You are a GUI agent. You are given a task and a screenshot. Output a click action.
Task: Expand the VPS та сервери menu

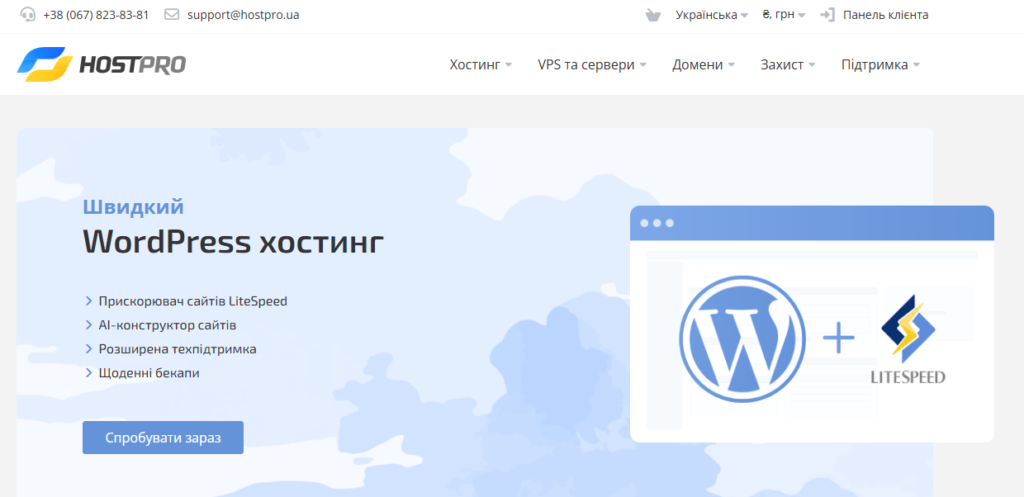pyautogui.click(x=591, y=65)
